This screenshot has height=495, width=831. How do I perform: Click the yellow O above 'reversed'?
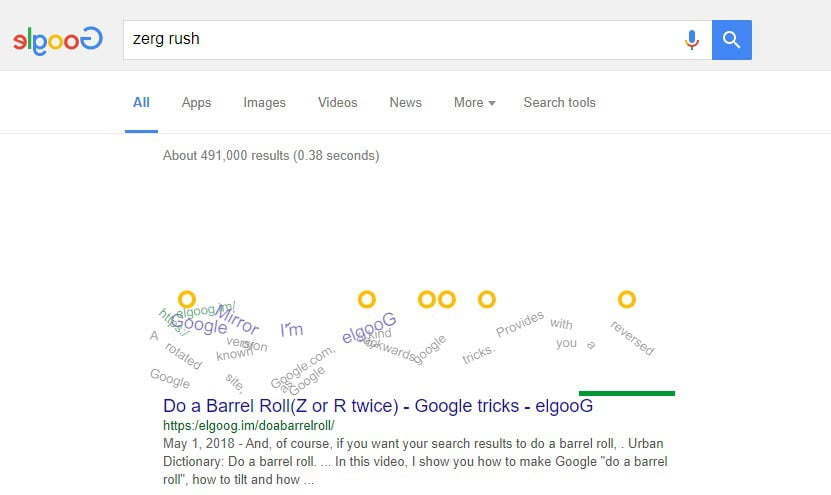point(626,299)
